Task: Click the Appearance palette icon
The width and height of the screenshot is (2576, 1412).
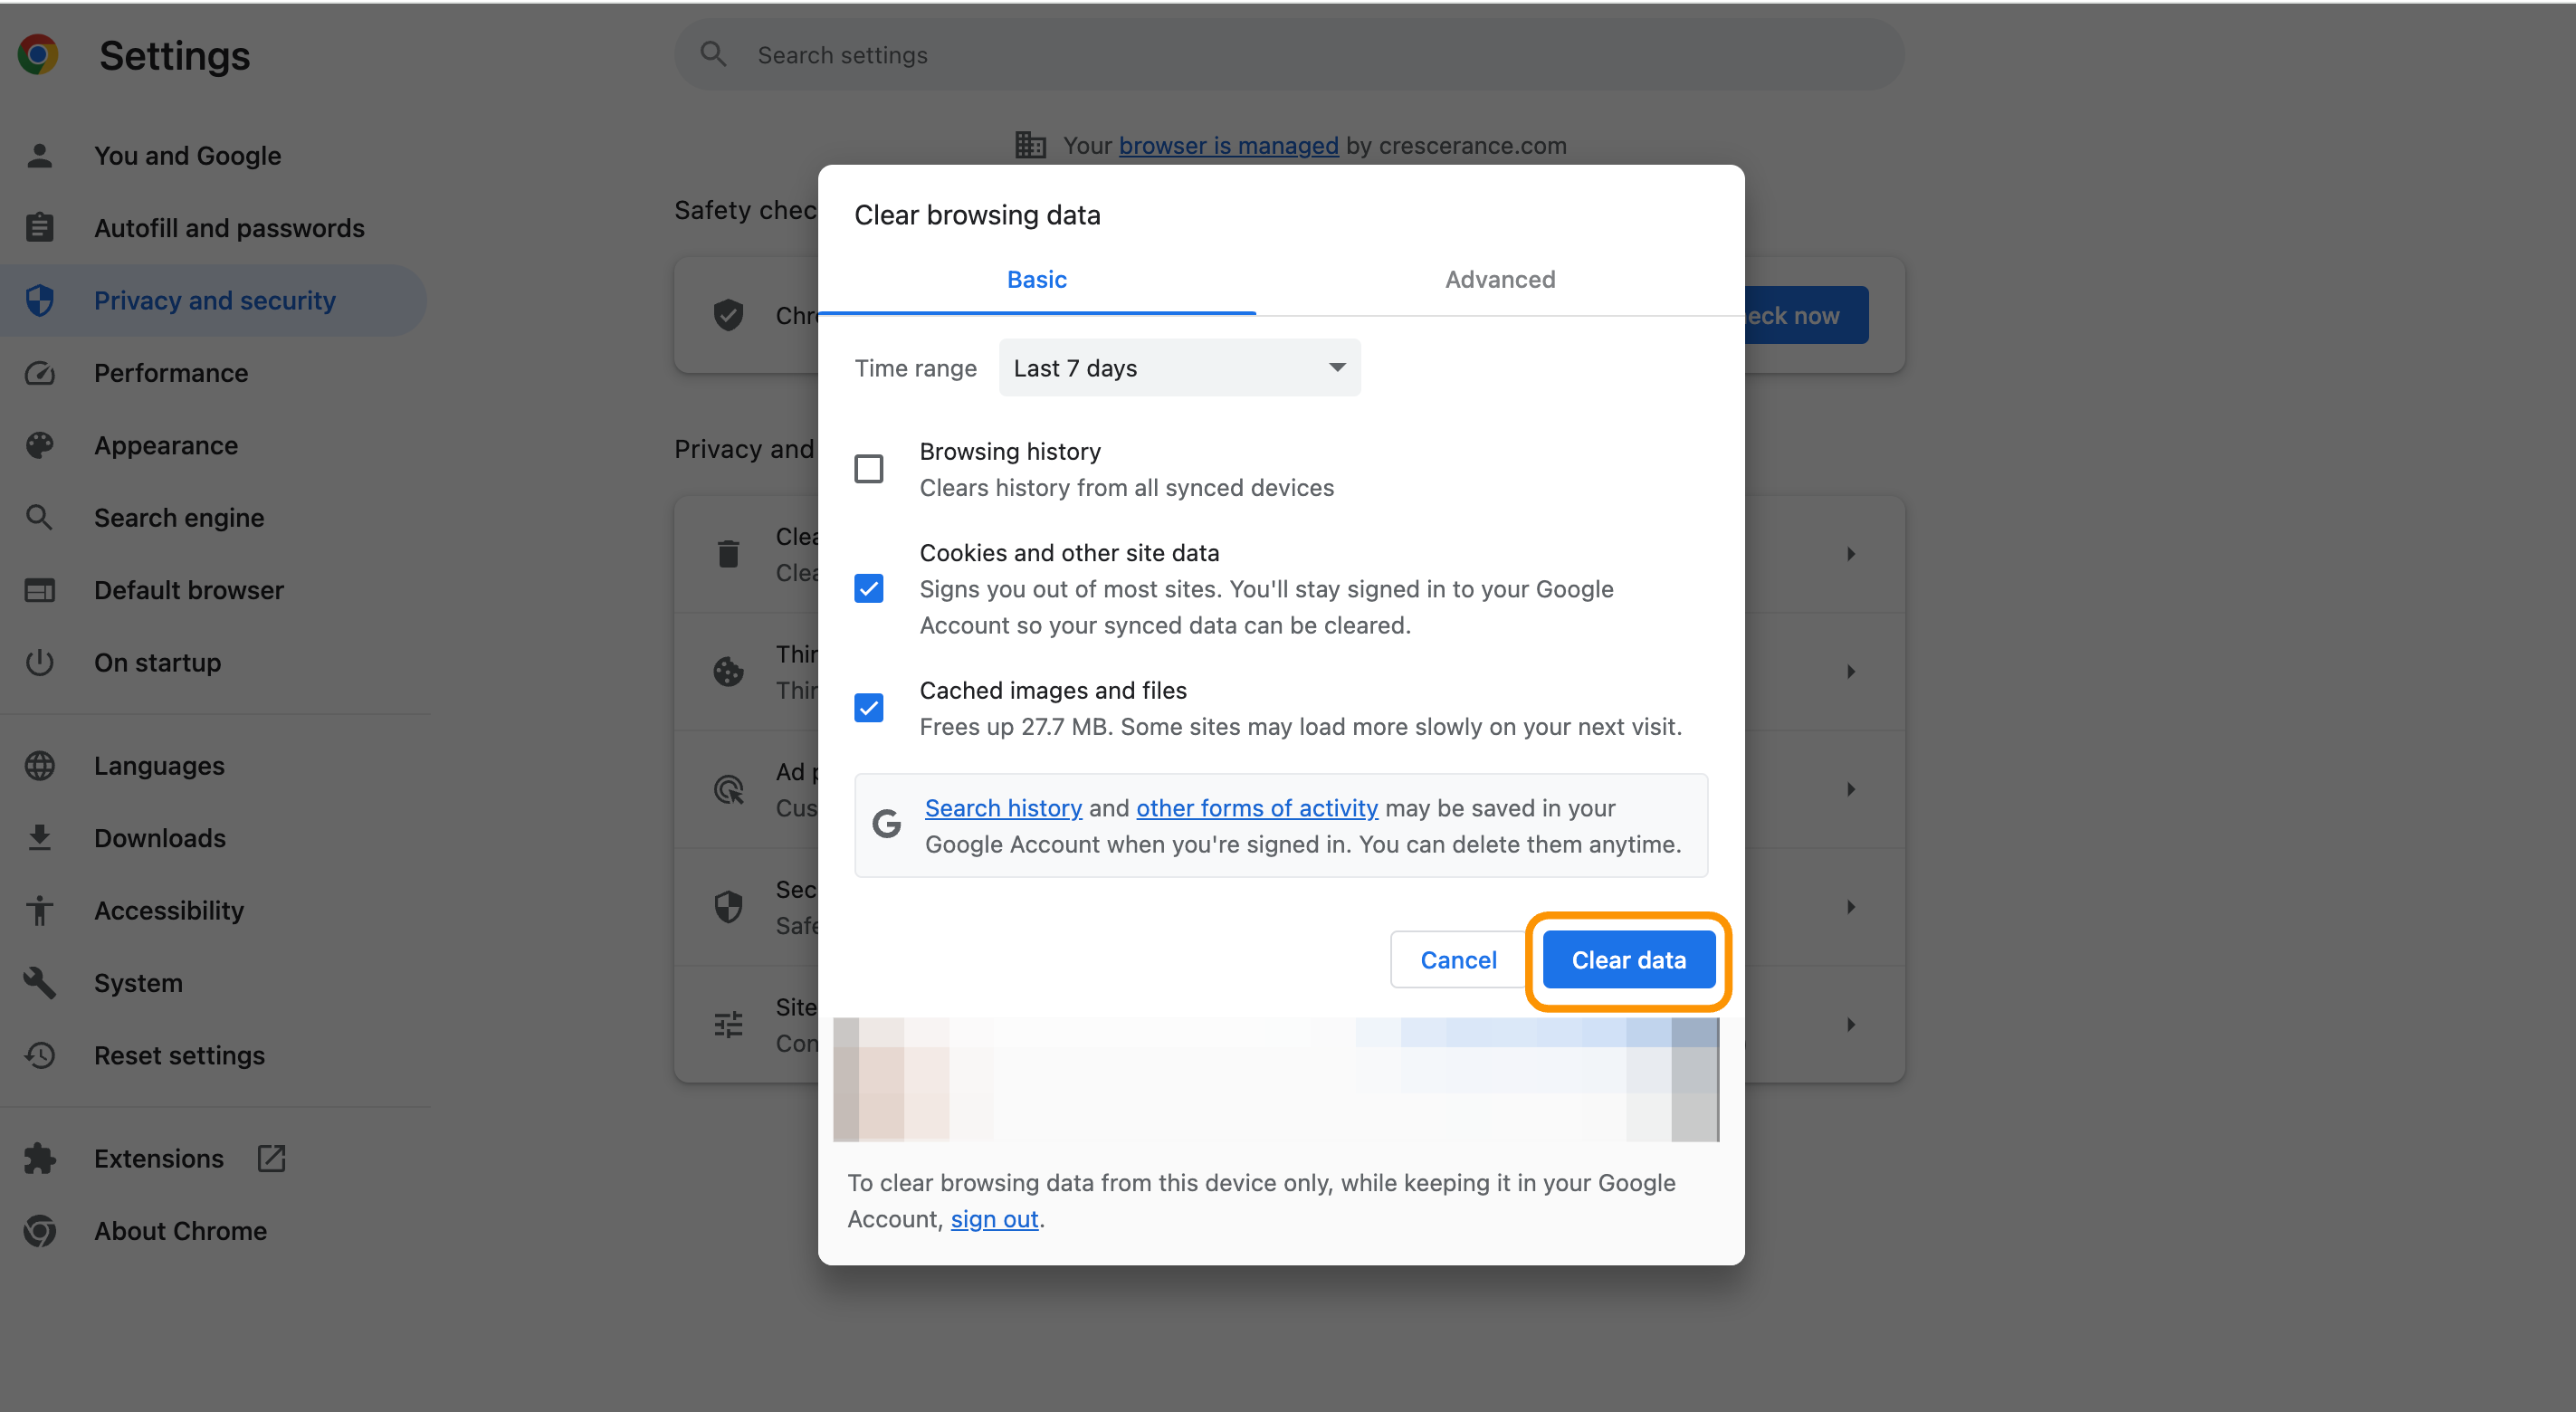Action: [39, 445]
